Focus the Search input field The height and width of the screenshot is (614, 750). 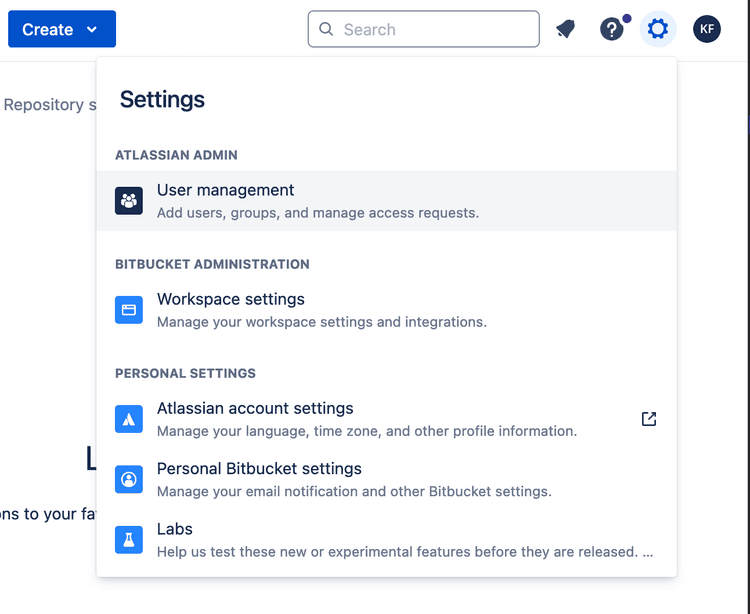coord(423,29)
